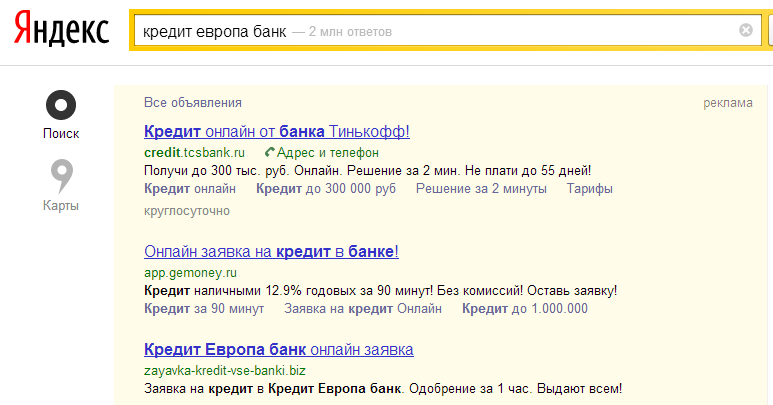Open the Заявка на кредит Онлайн sitelink
Screen dimensions: 773x405
[363, 309]
